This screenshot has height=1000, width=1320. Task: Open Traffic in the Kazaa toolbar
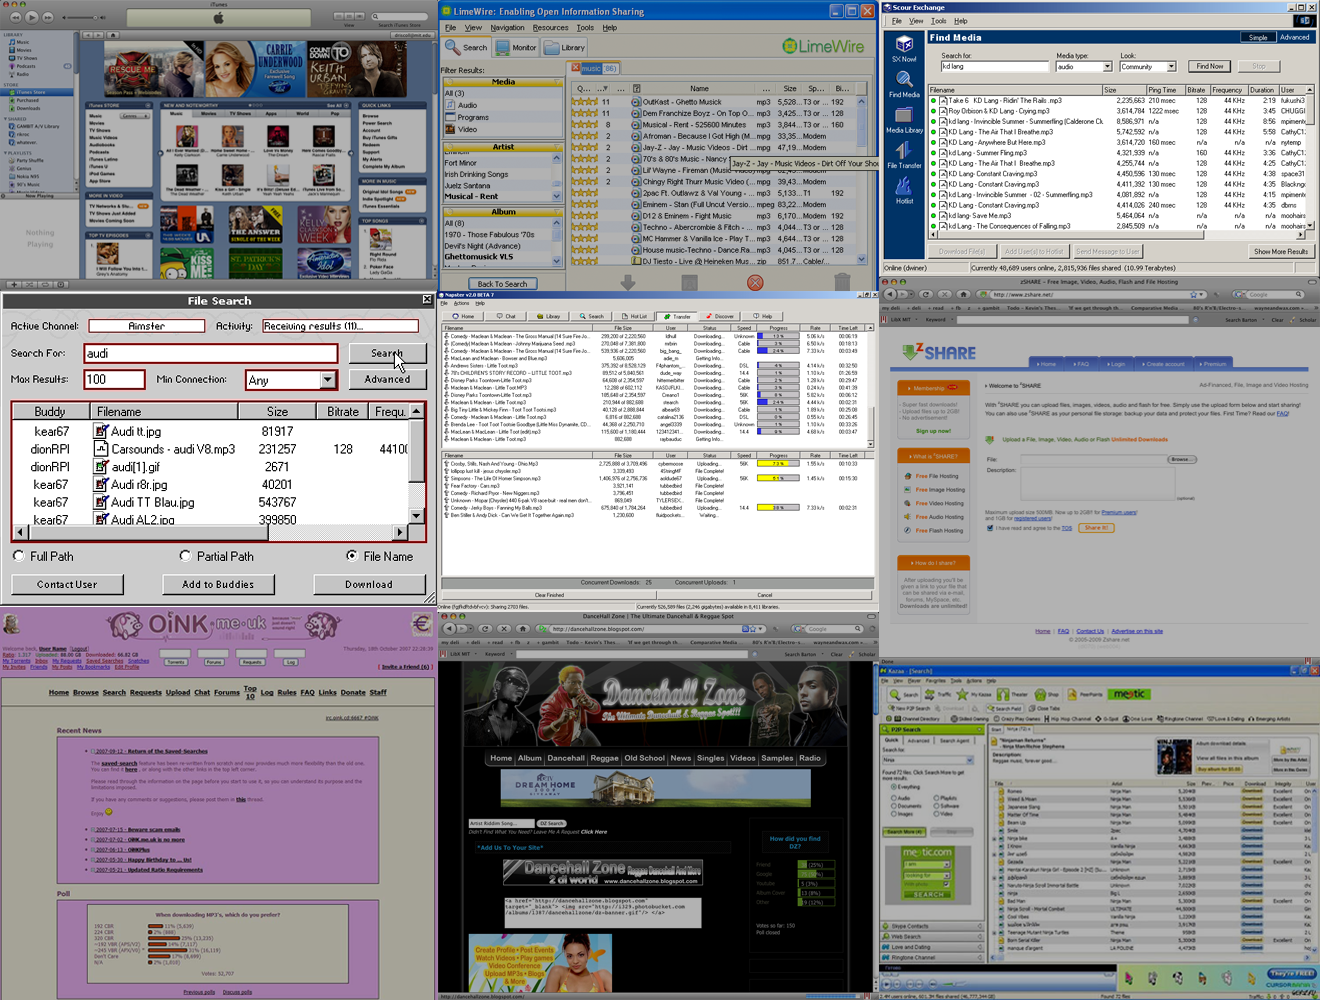[938, 694]
